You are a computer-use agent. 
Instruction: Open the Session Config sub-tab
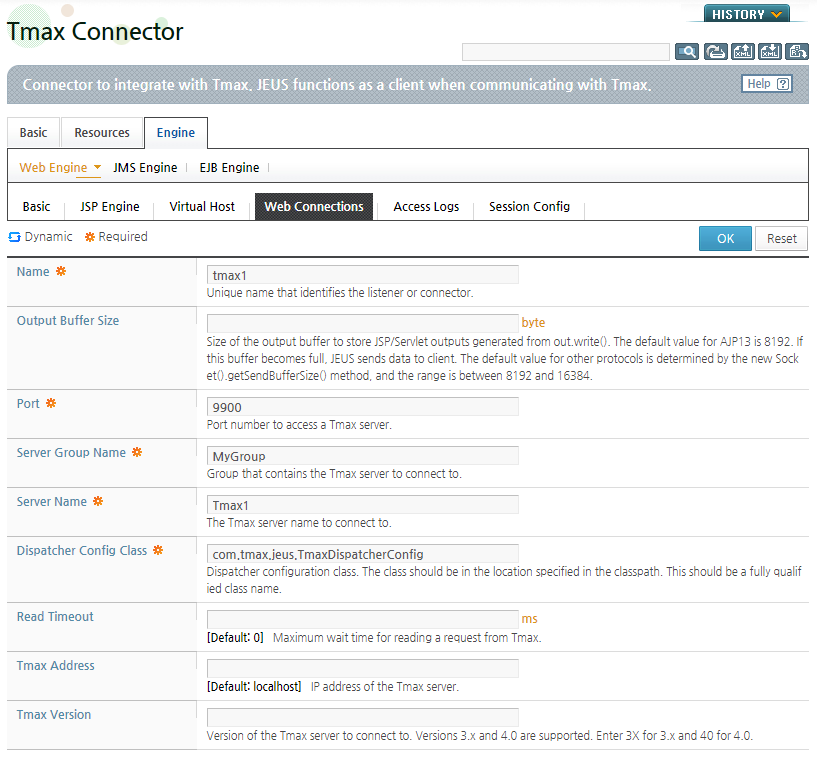point(529,207)
